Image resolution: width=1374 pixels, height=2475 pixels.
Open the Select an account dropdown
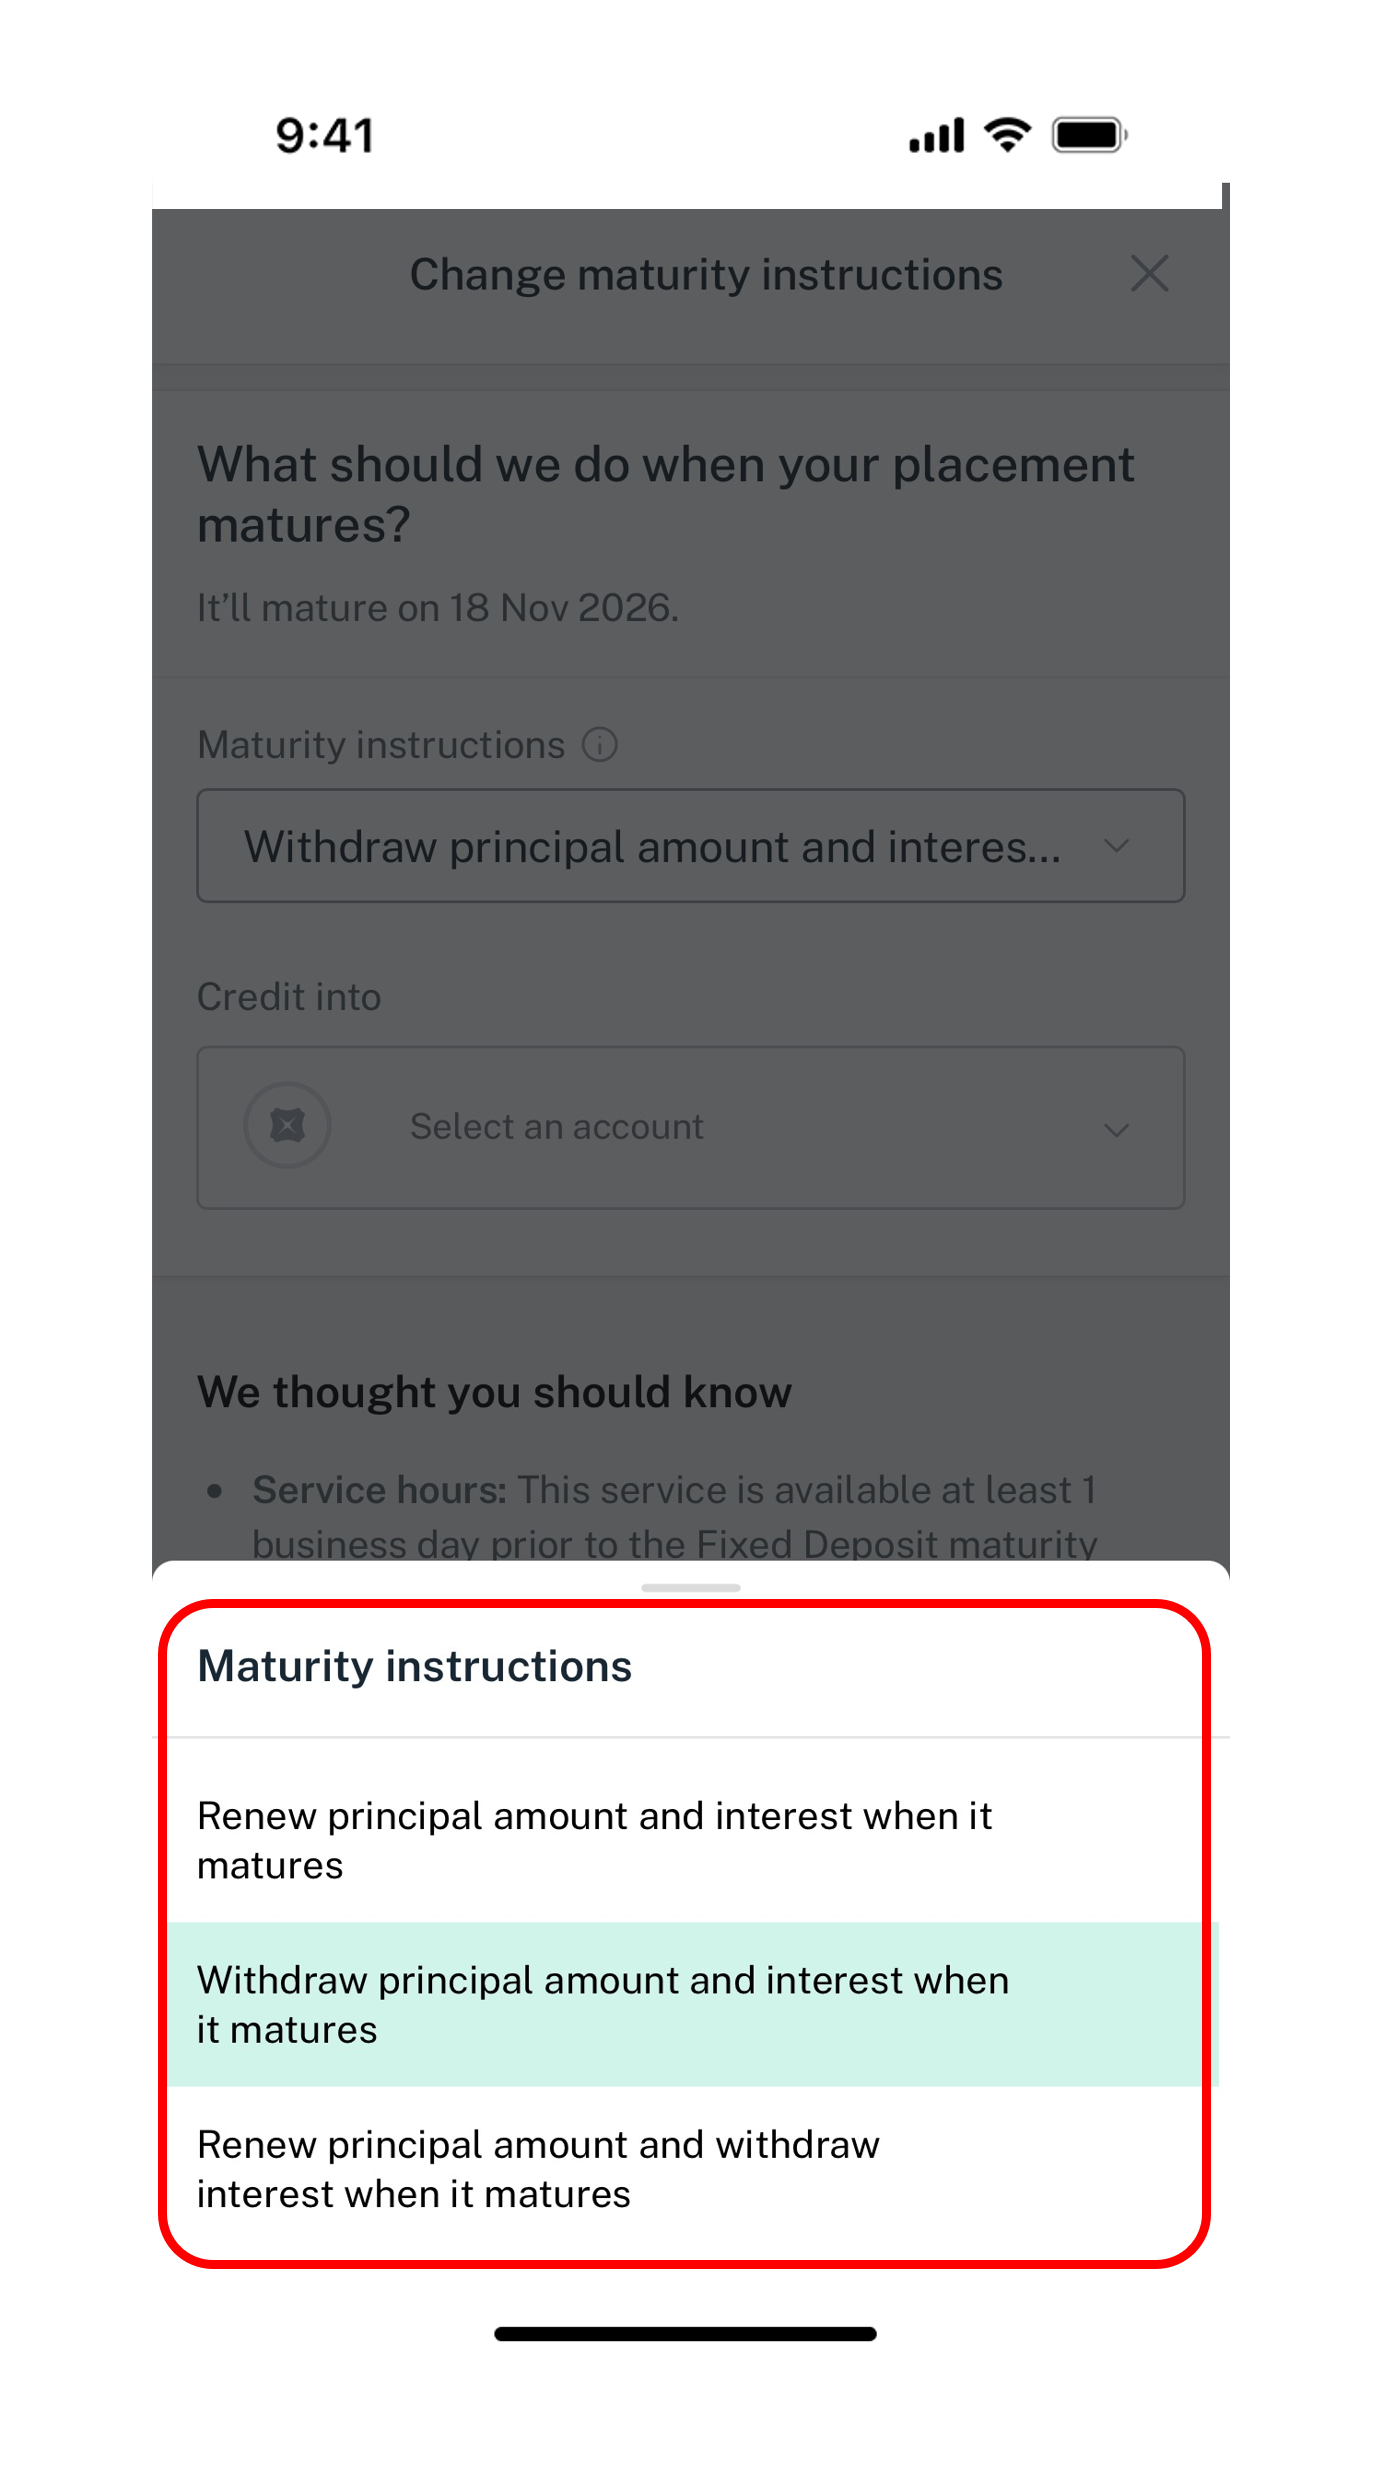691,1128
